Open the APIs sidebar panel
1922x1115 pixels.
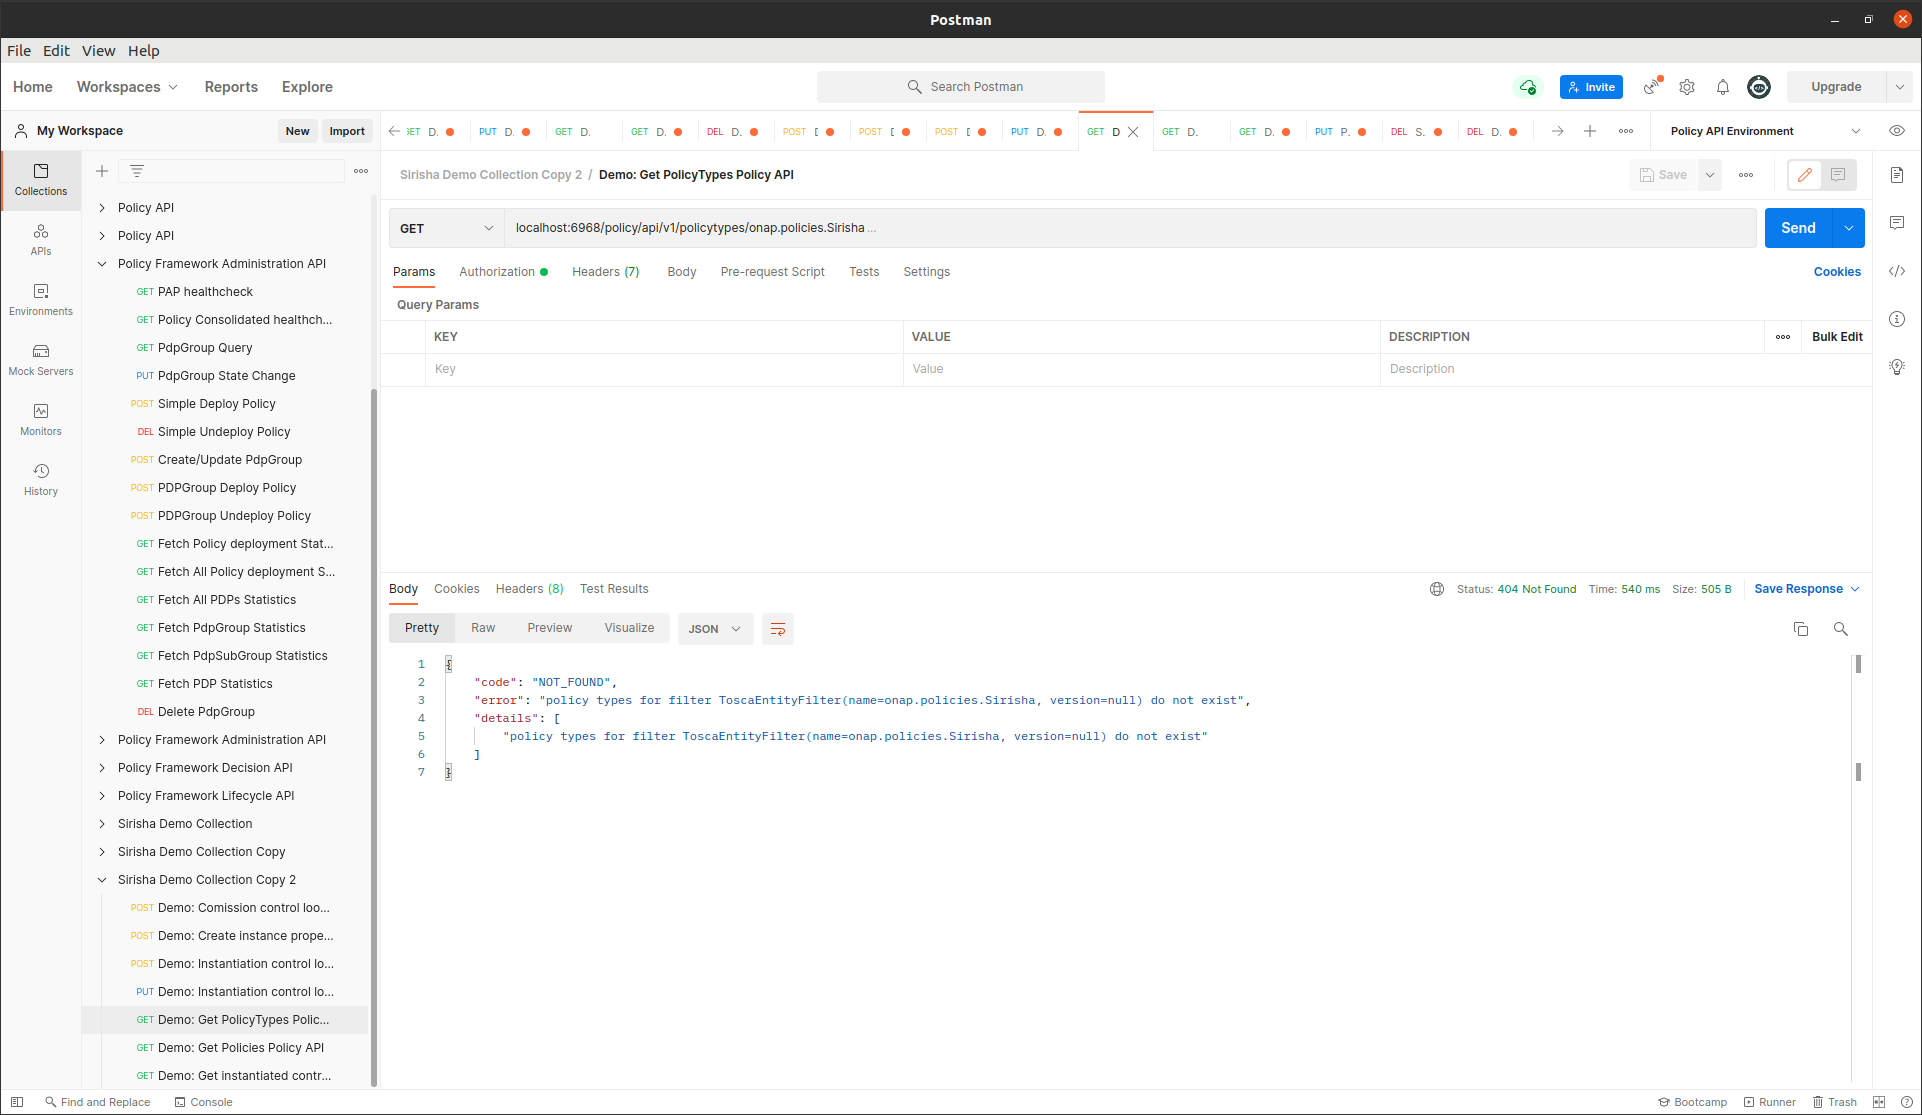[x=41, y=240]
